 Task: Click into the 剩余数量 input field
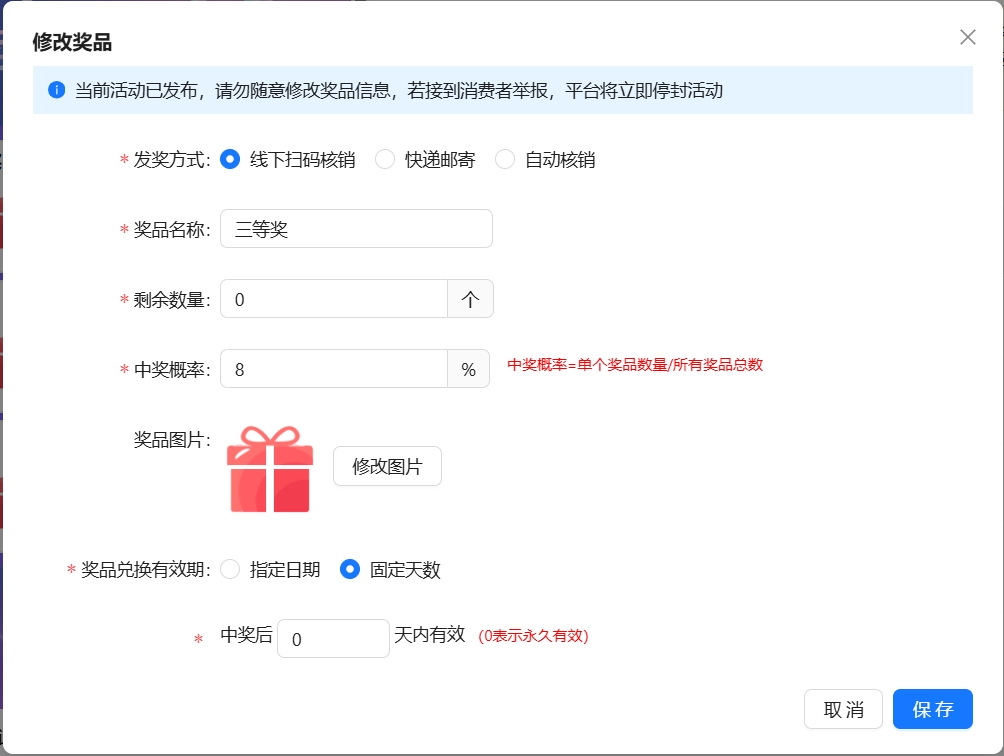click(x=333, y=299)
